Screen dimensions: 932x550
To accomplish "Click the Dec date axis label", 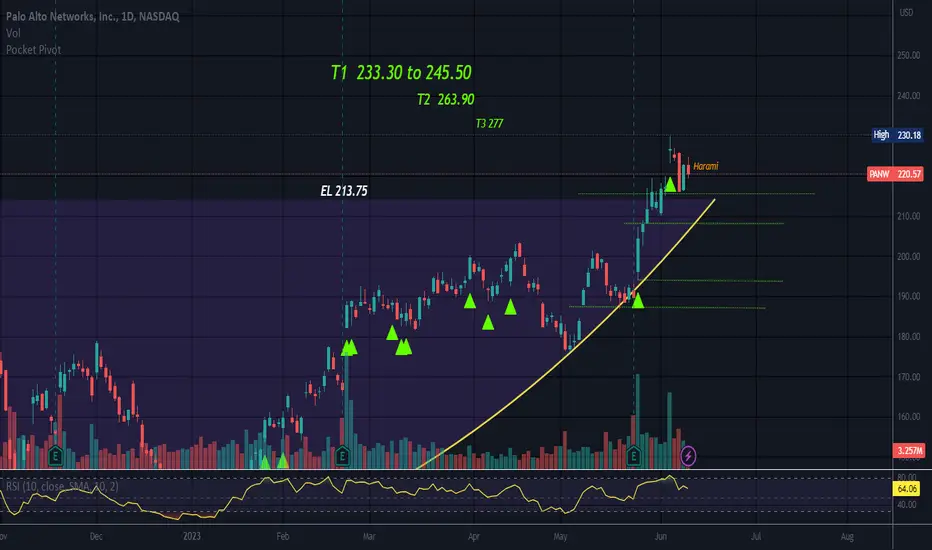I will click(96, 536).
